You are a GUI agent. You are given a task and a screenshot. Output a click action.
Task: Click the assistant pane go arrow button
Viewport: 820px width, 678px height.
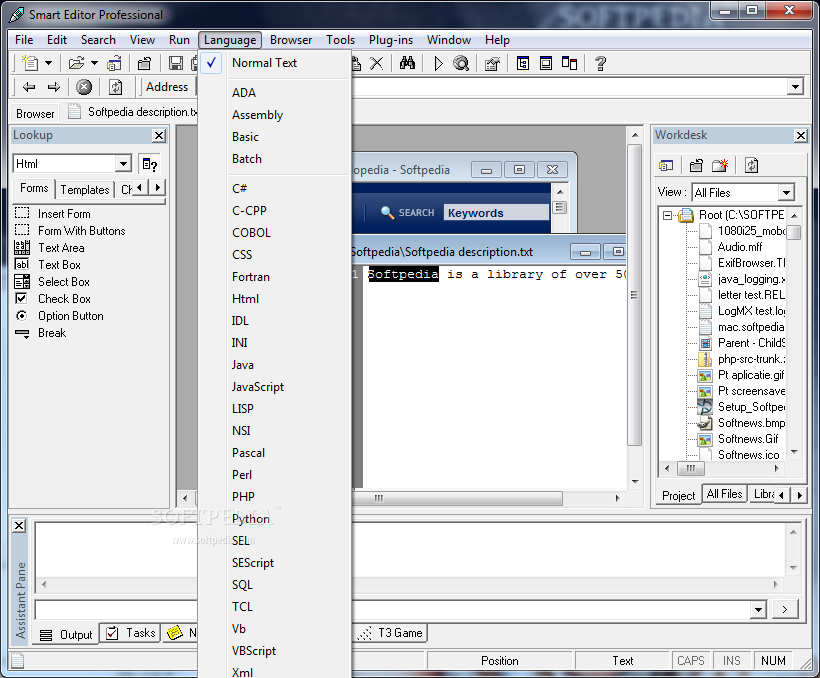pyautogui.click(x=784, y=609)
